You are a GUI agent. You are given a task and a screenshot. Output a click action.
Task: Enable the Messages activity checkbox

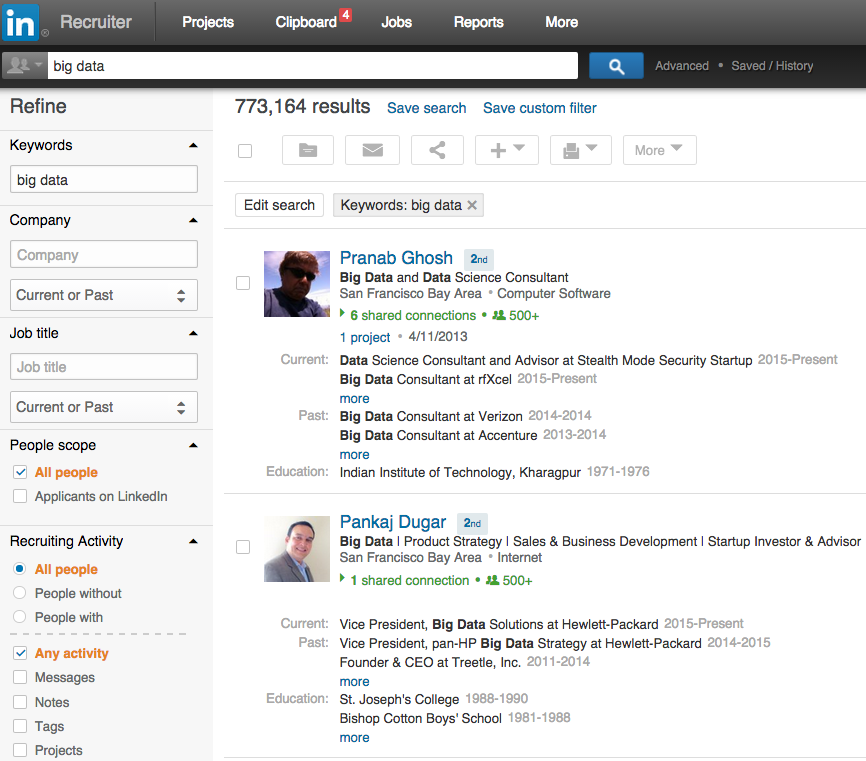click(x=20, y=678)
